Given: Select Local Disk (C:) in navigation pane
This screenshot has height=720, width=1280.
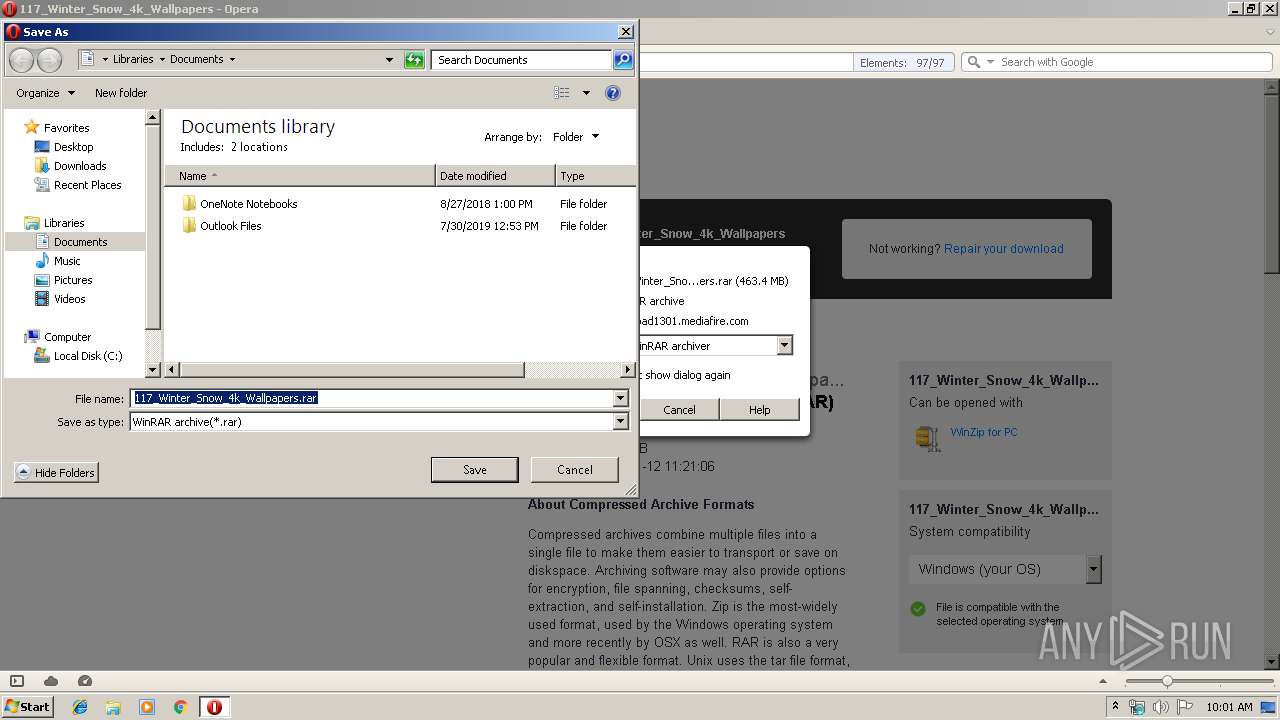Looking at the screenshot, I should pyautogui.click(x=78, y=356).
